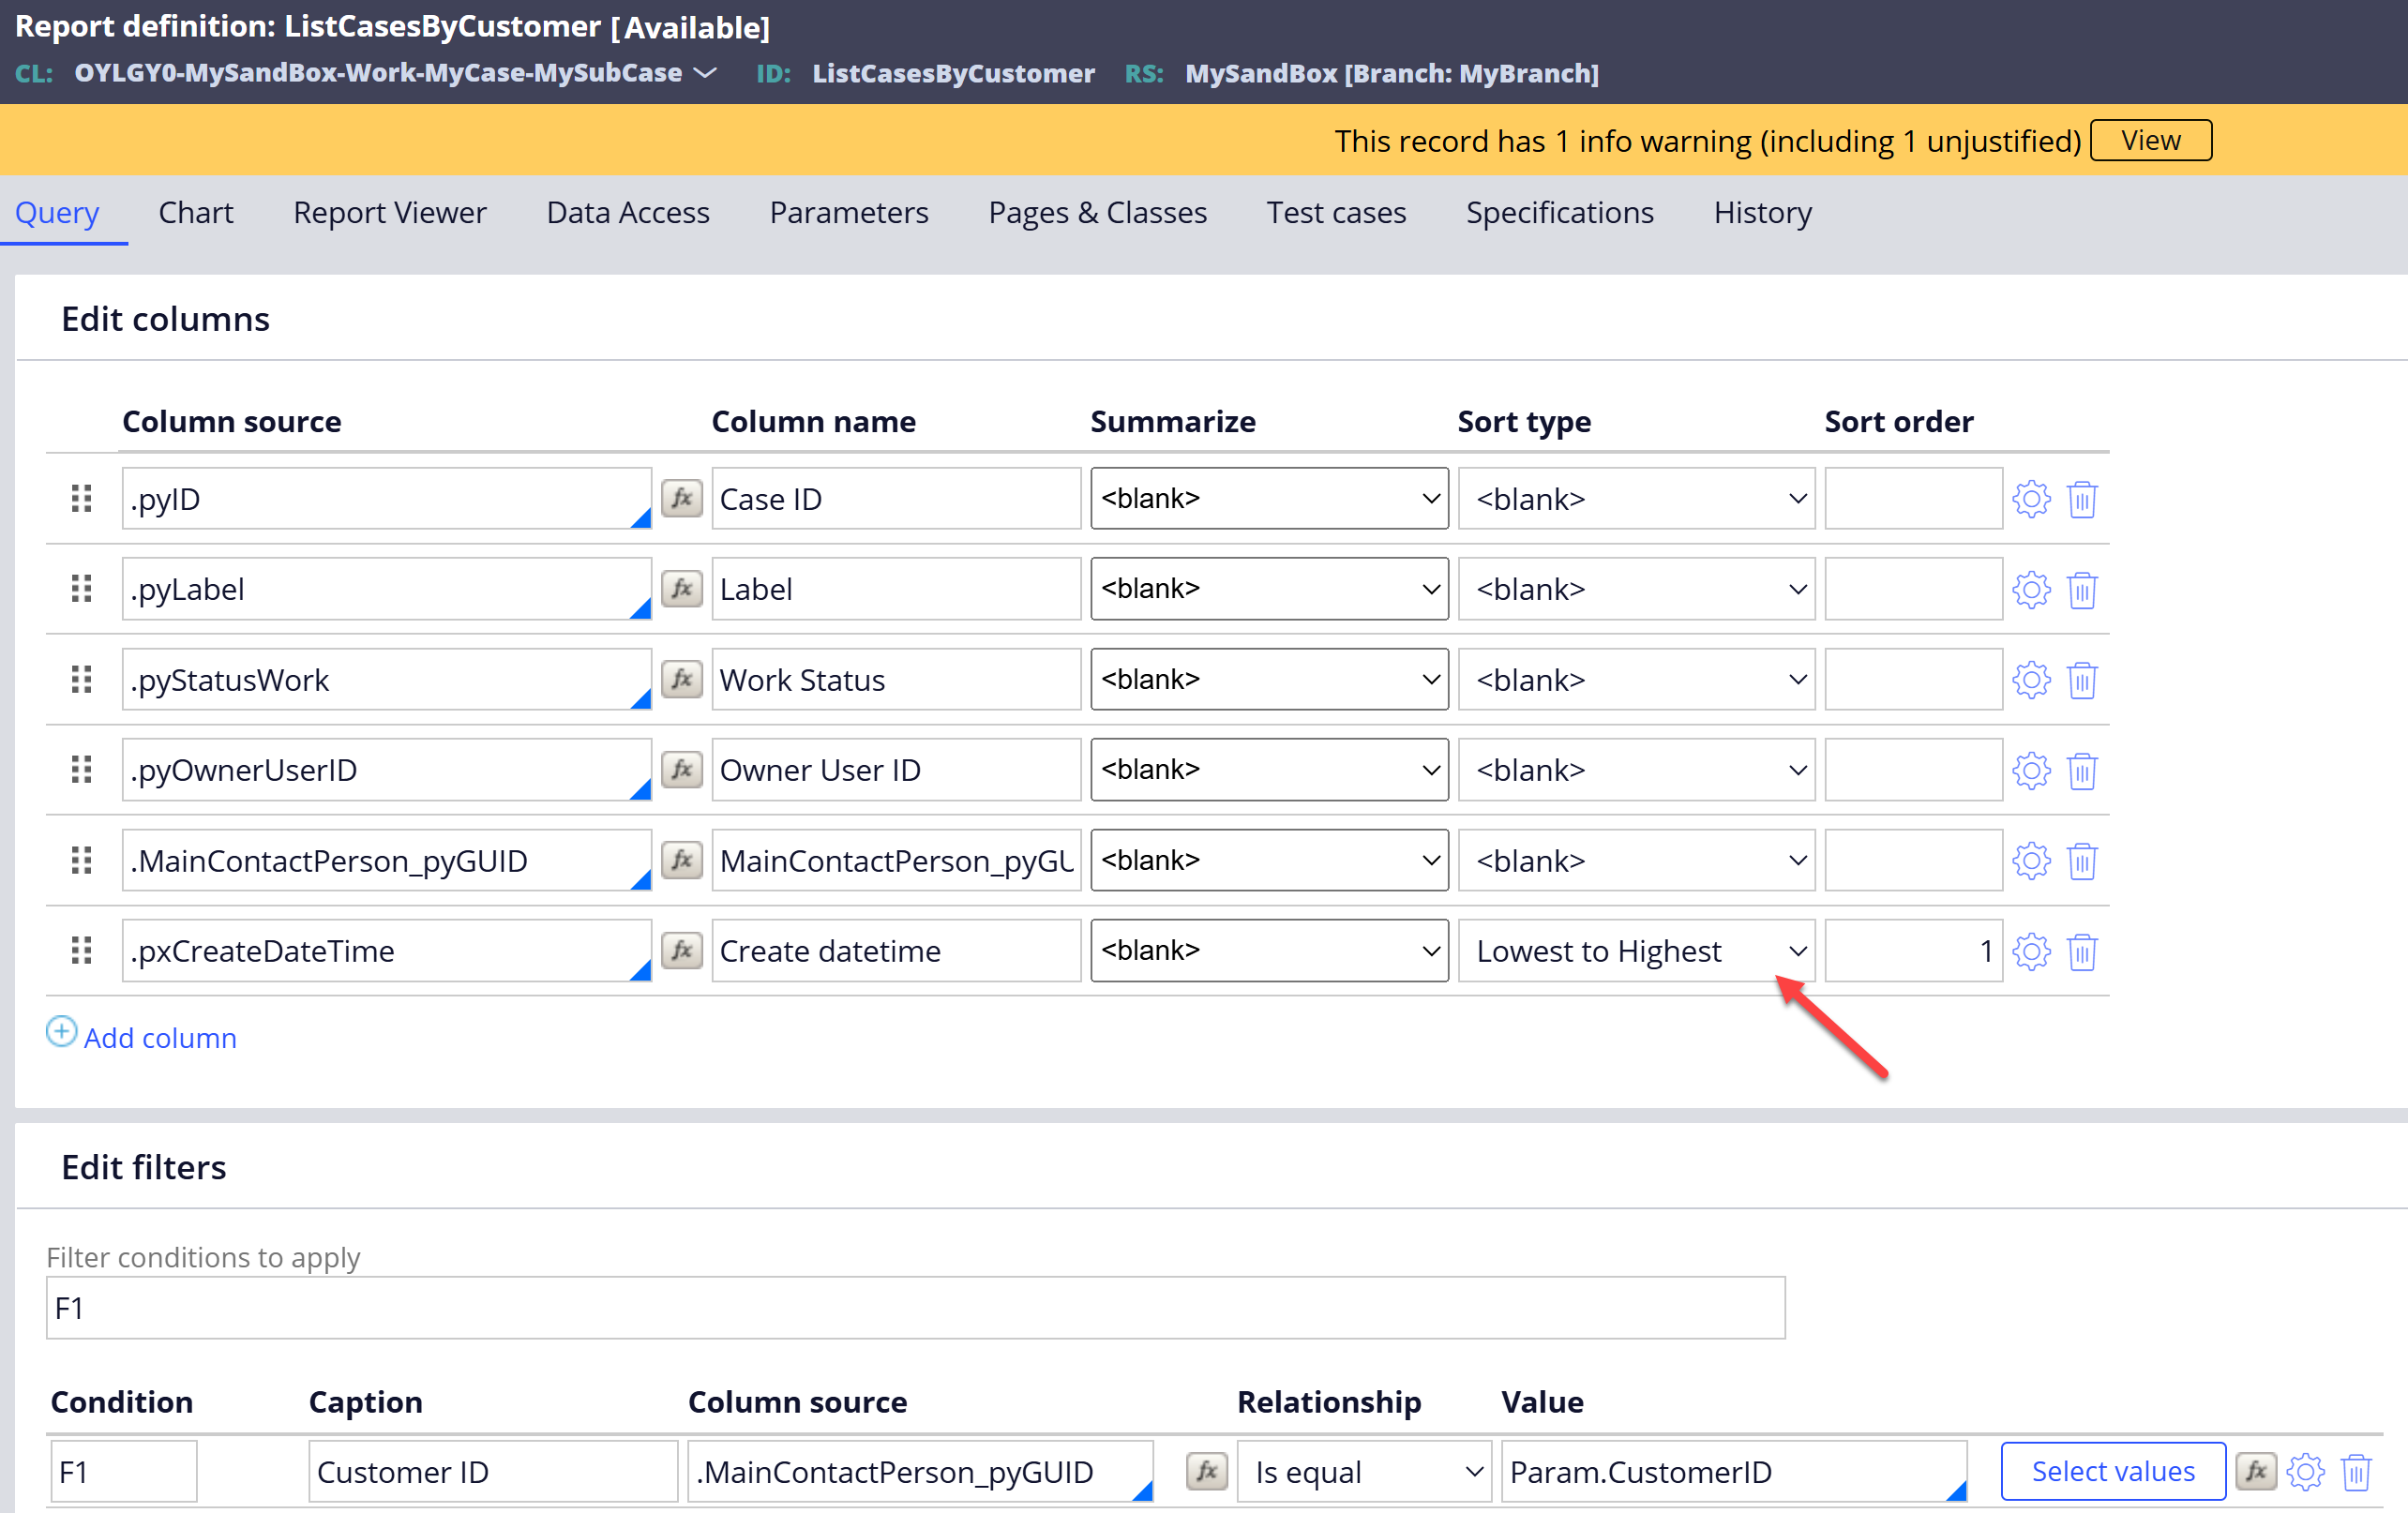Click the Add column link
2408x1513 pixels.
[160, 1037]
